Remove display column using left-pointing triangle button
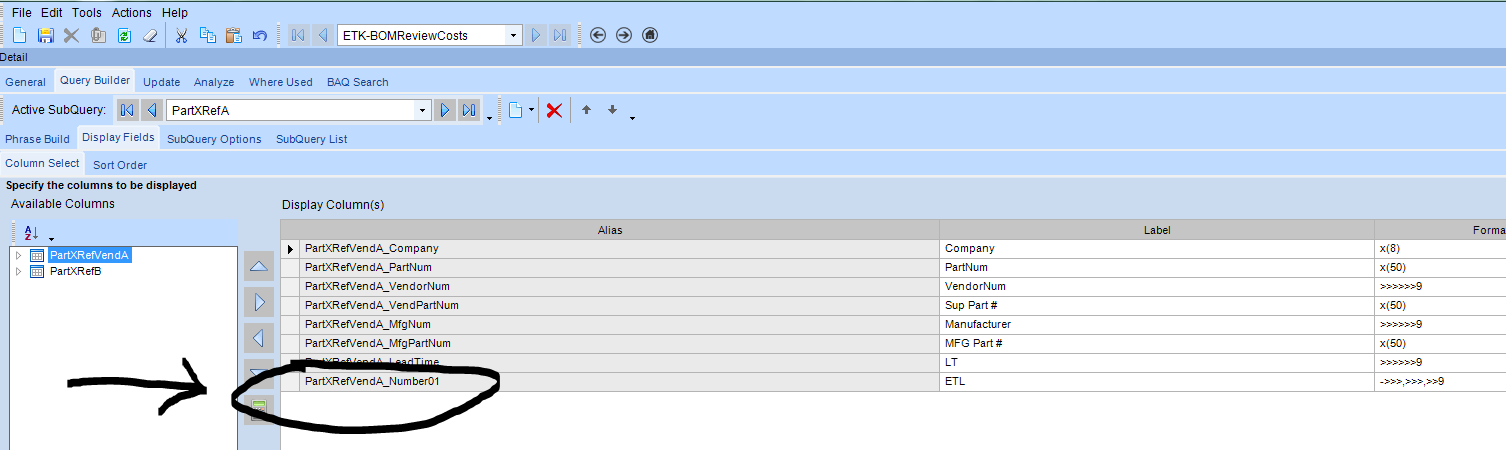1506x450 pixels. click(x=259, y=336)
